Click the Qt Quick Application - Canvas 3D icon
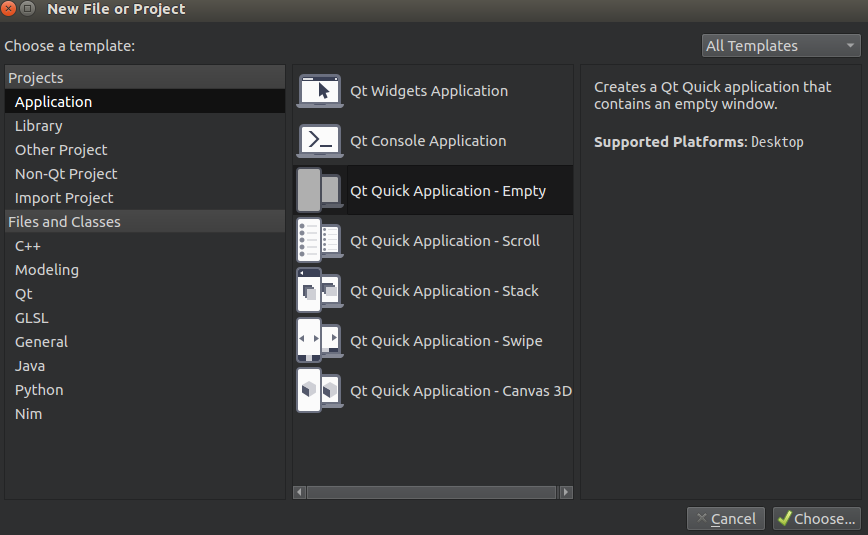Image resolution: width=868 pixels, height=535 pixels. click(x=319, y=390)
